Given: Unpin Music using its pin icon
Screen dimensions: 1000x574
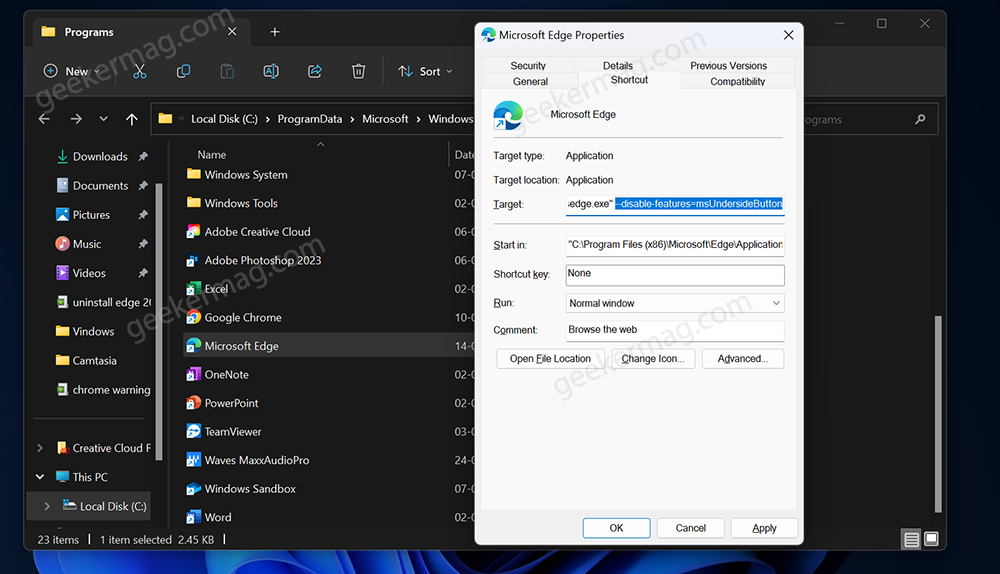Looking at the screenshot, I should click(143, 244).
